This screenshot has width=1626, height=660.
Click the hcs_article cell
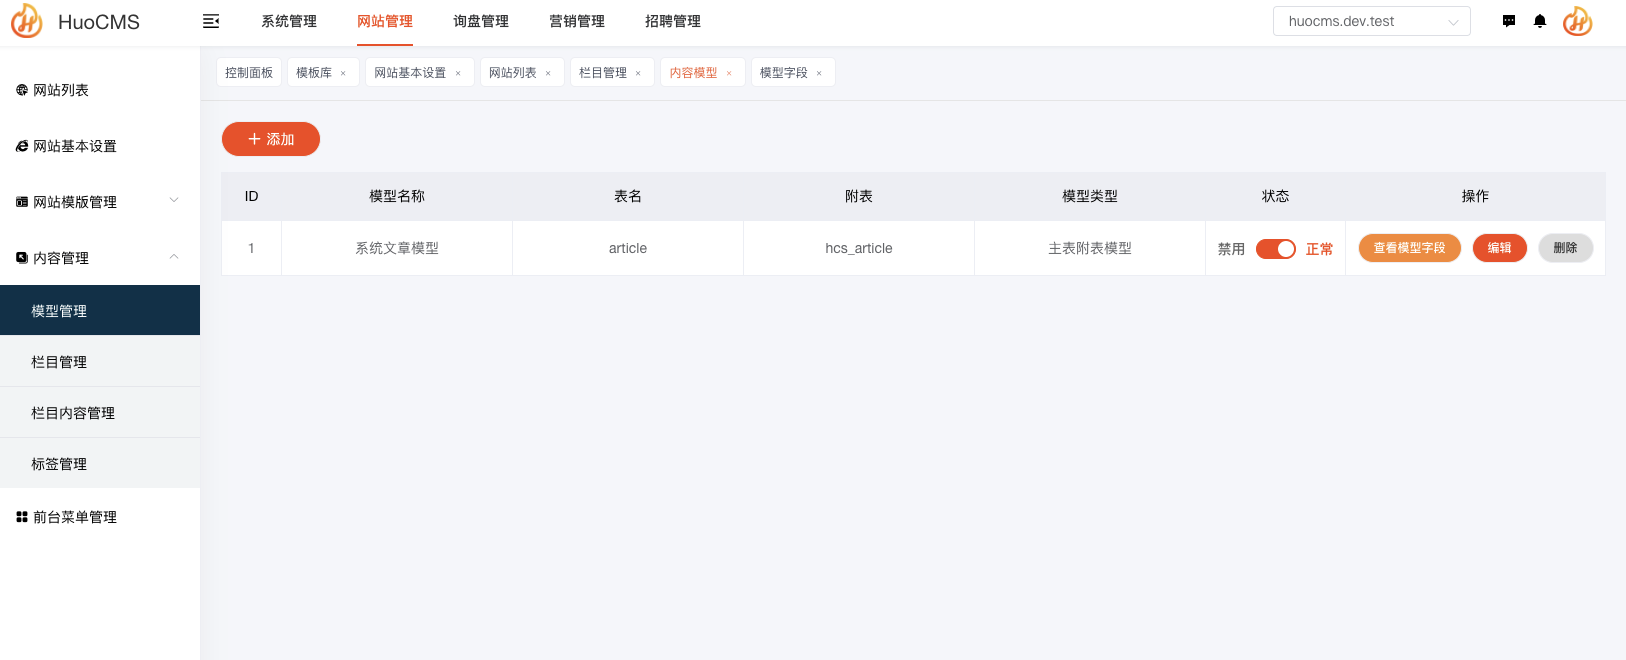pos(859,248)
